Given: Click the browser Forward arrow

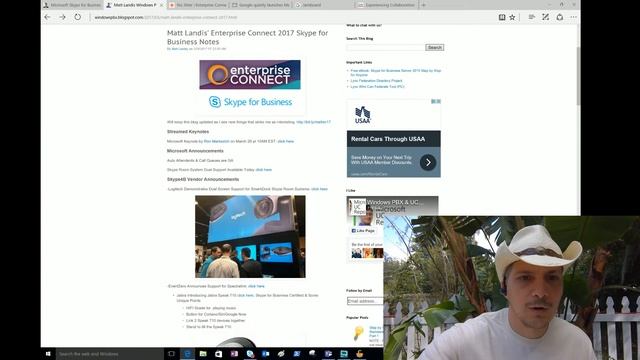Looking at the screenshot, I should [x=62, y=17].
